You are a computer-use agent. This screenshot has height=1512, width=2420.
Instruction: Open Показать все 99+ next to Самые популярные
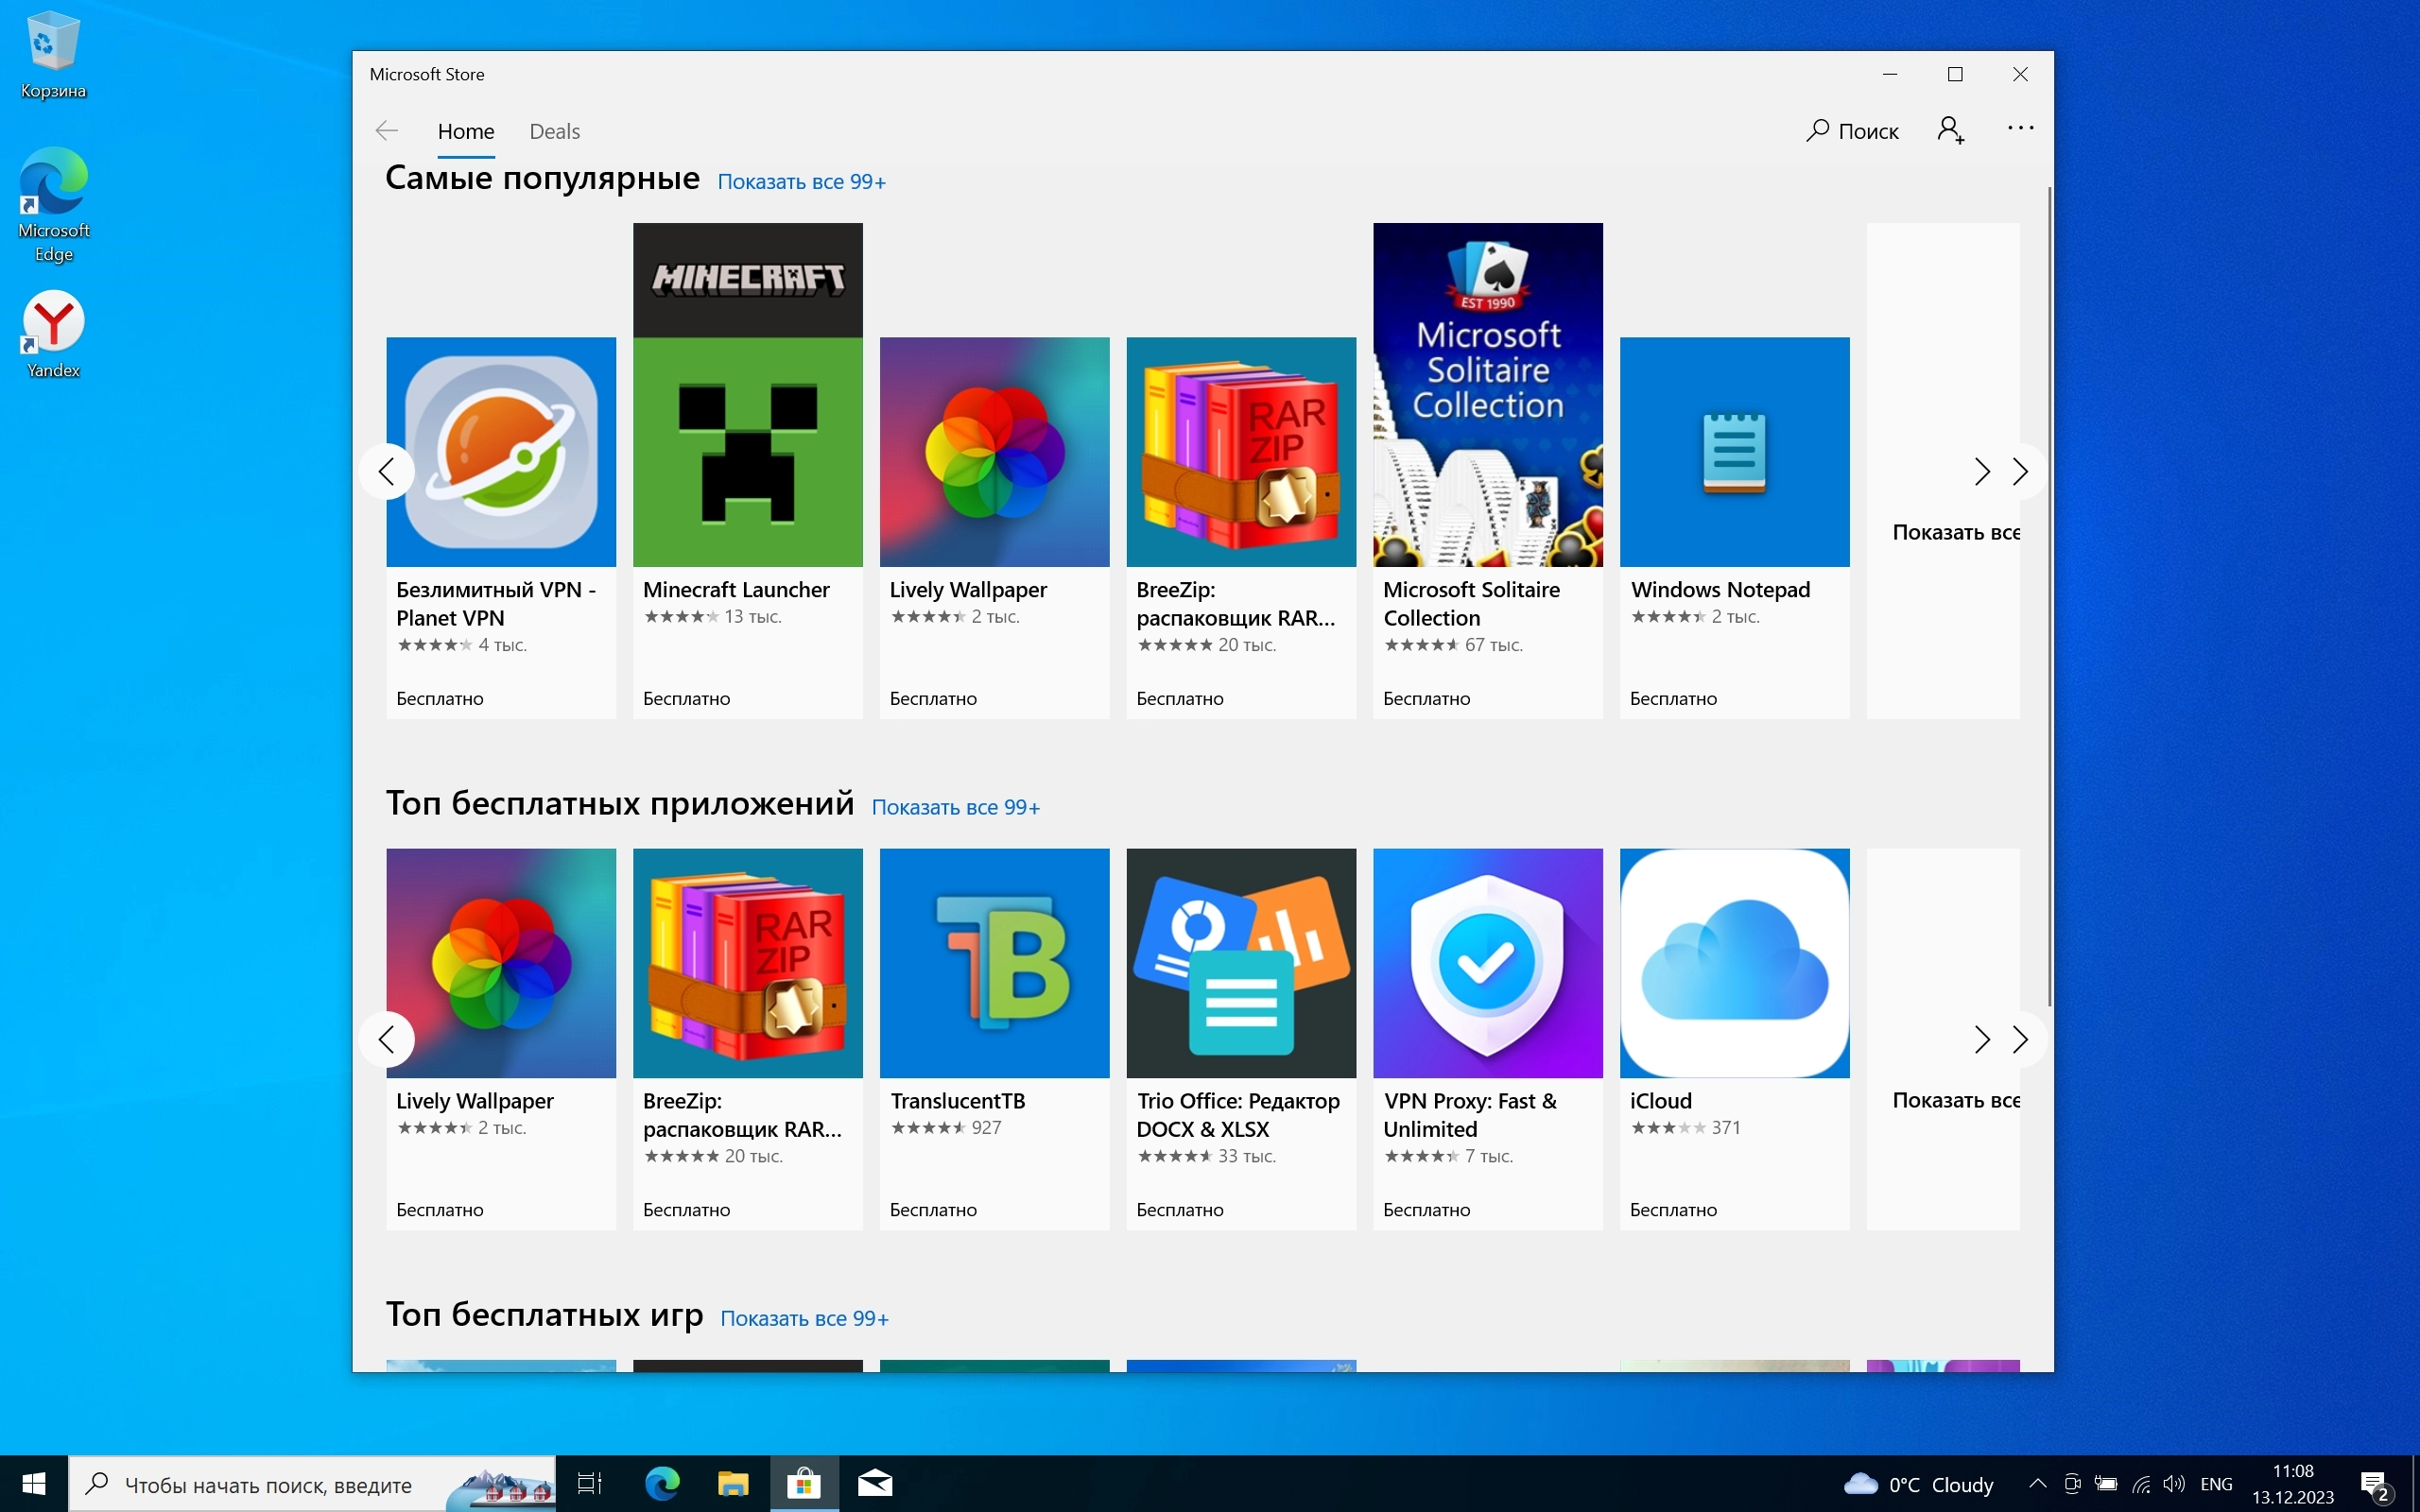[x=801, y=182]
